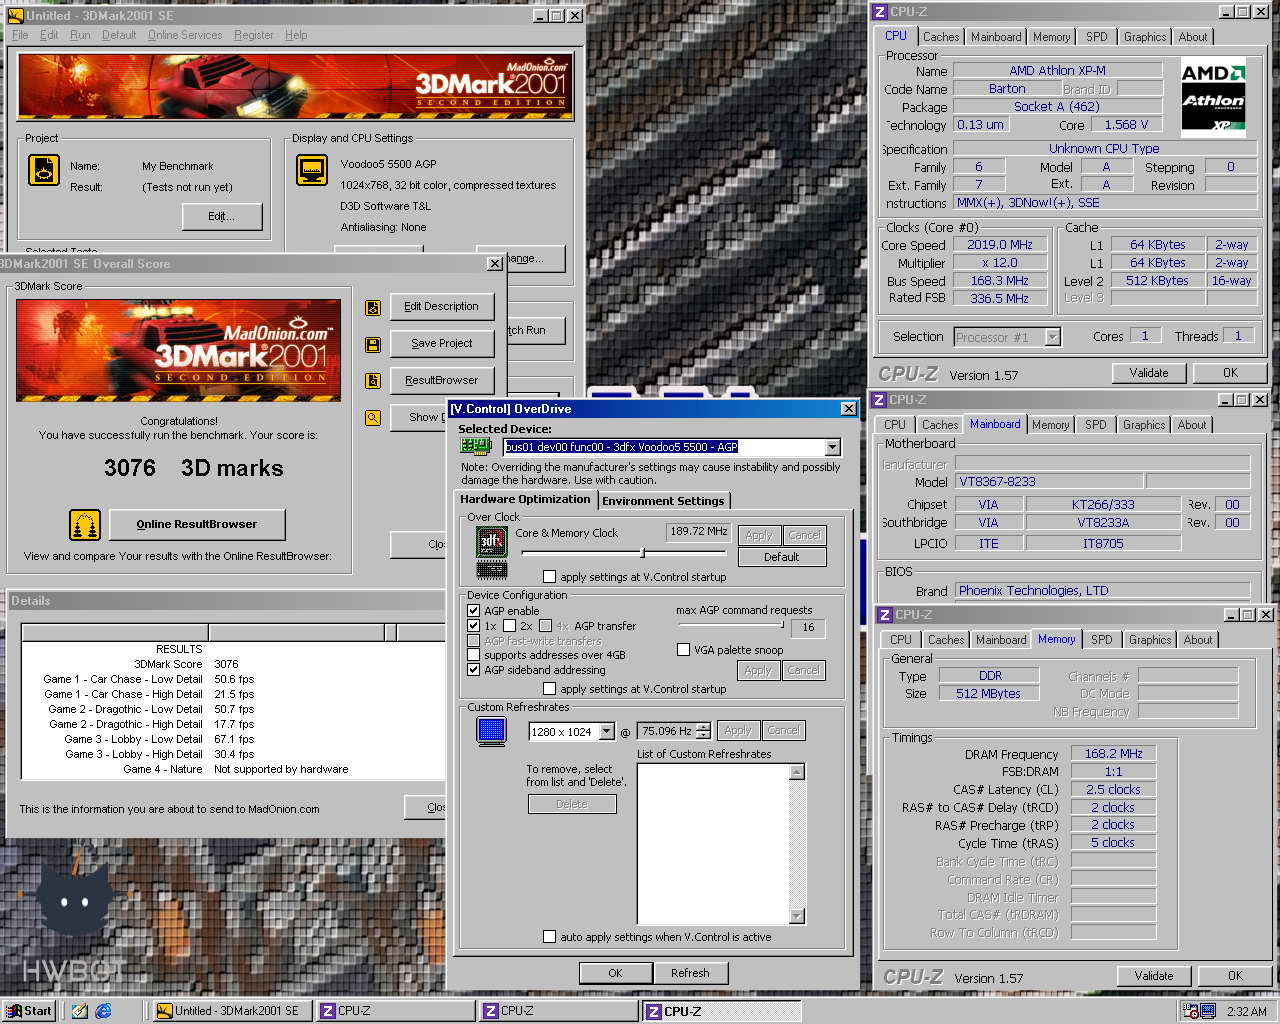Image resolution: width=1280 pixels, height=1024 pixels.
Task: Toggle supports addresses over 4GB checkbox
Action: (473, 656)
